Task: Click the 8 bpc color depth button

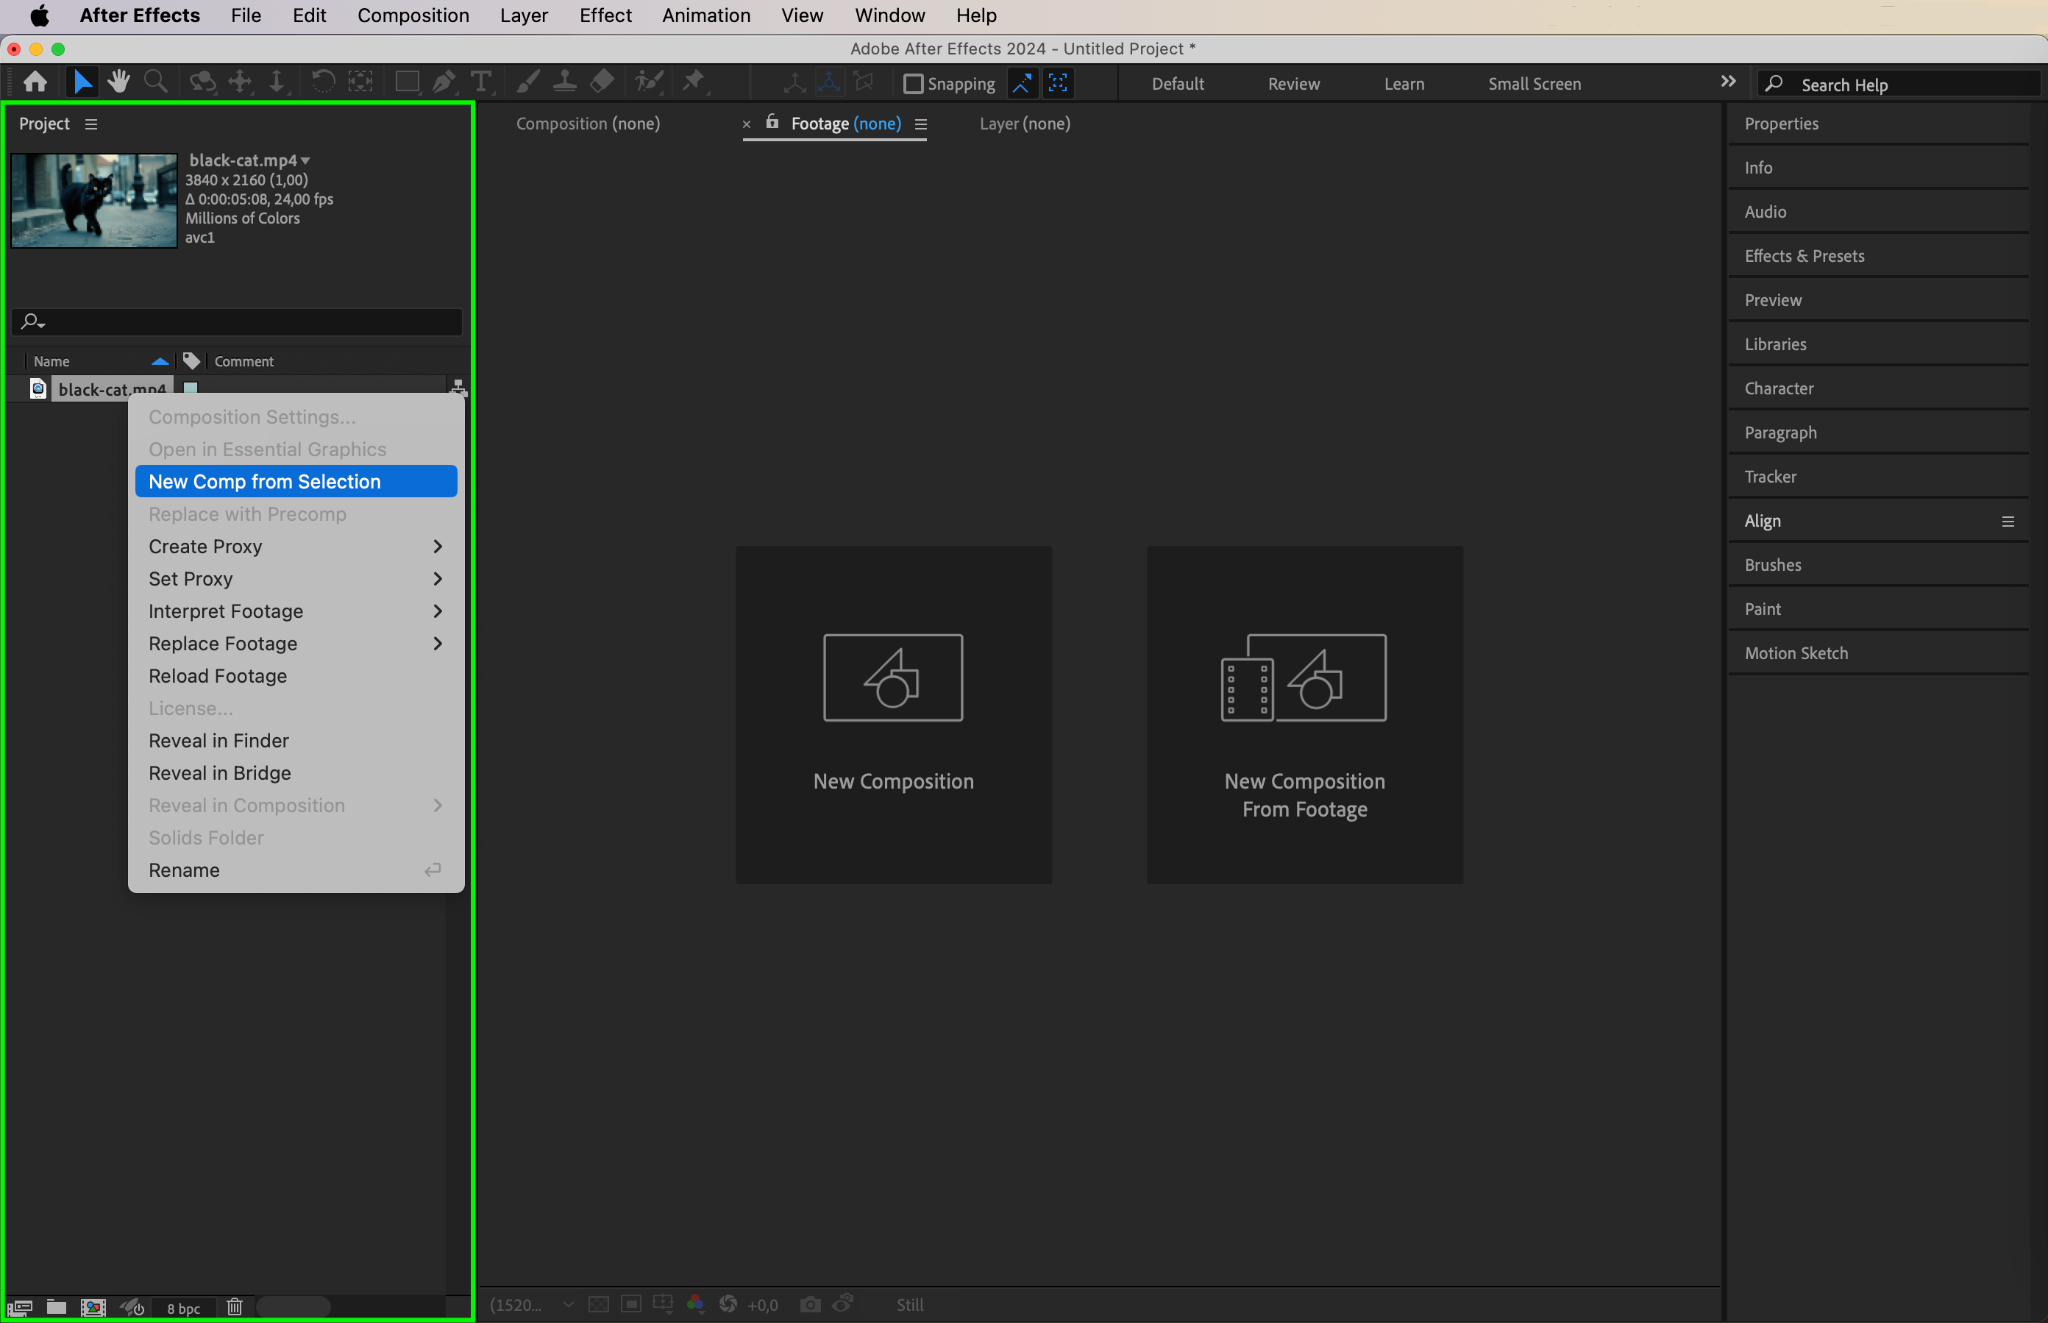Action: [x=183, y=1308]
